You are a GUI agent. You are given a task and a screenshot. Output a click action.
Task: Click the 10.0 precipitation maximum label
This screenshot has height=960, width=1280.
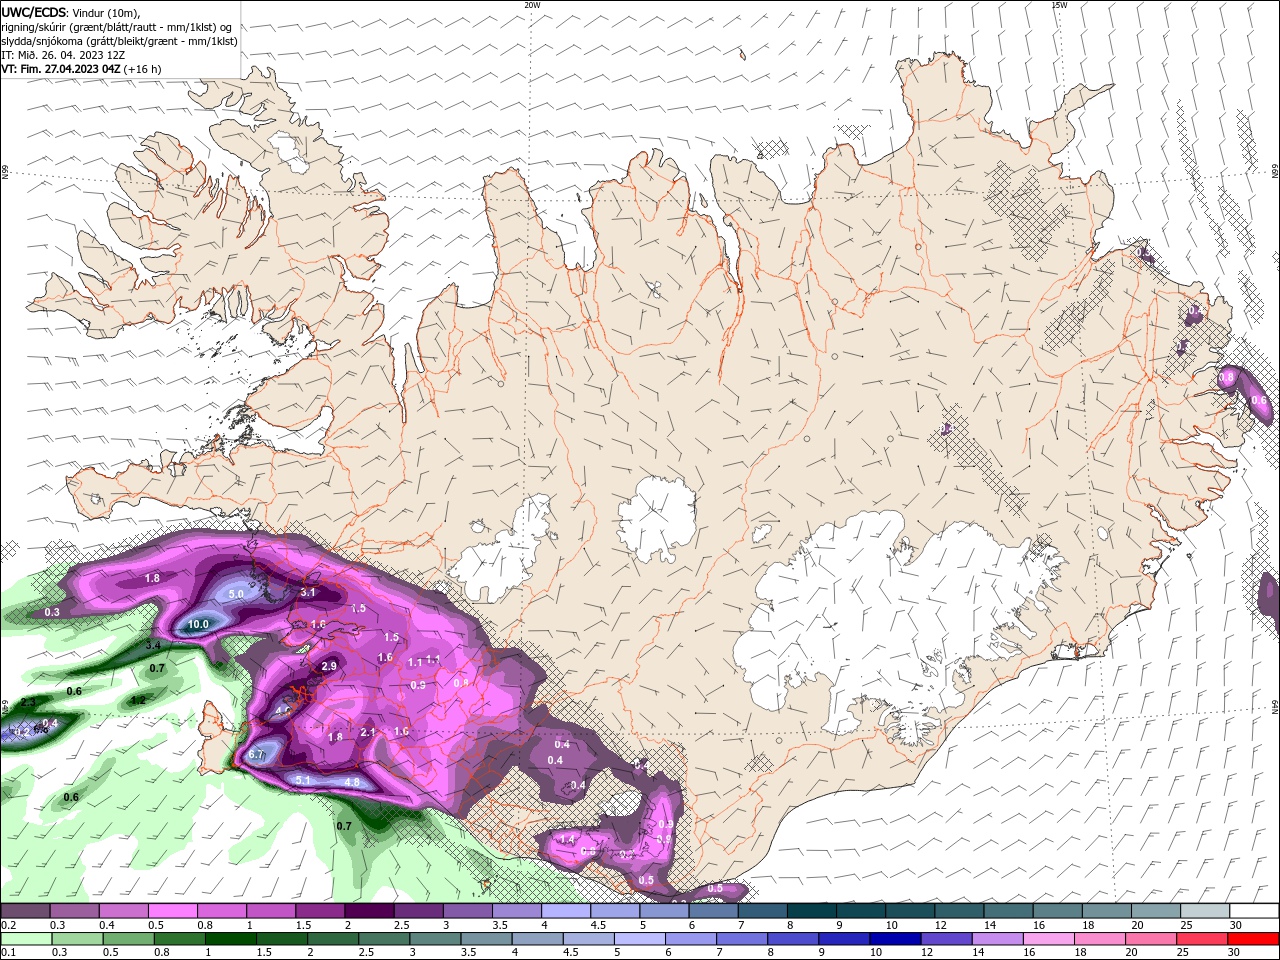coord(198,624)
